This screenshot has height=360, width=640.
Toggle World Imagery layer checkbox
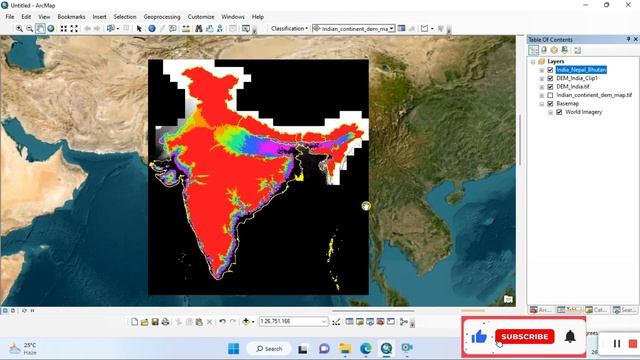coord(559,112)
